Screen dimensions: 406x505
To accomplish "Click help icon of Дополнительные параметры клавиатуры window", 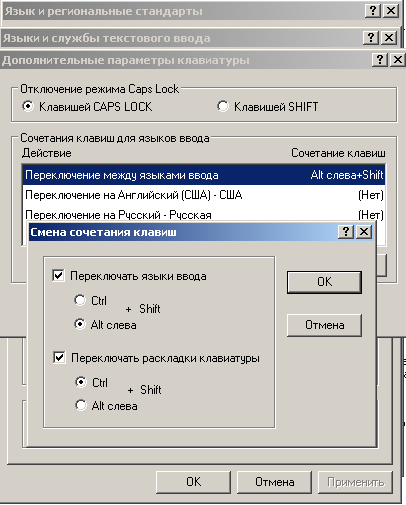I will coord(380,60).
